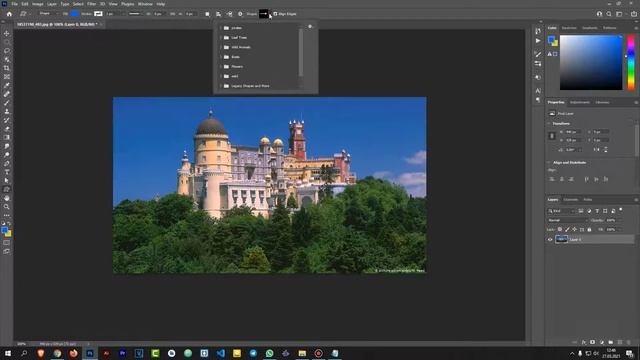Expand the Leaf Trees shape folder
The image size is (640, 360).
[221, 38]
